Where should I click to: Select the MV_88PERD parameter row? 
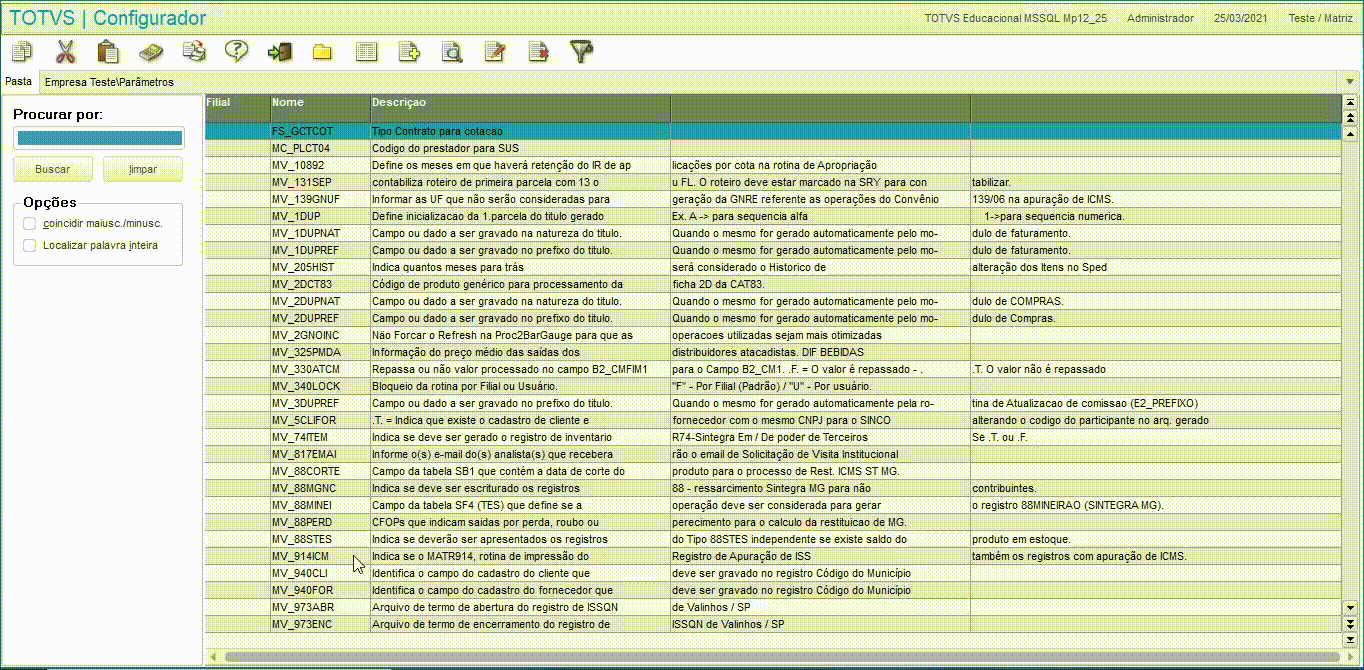[x=772, y=522]
